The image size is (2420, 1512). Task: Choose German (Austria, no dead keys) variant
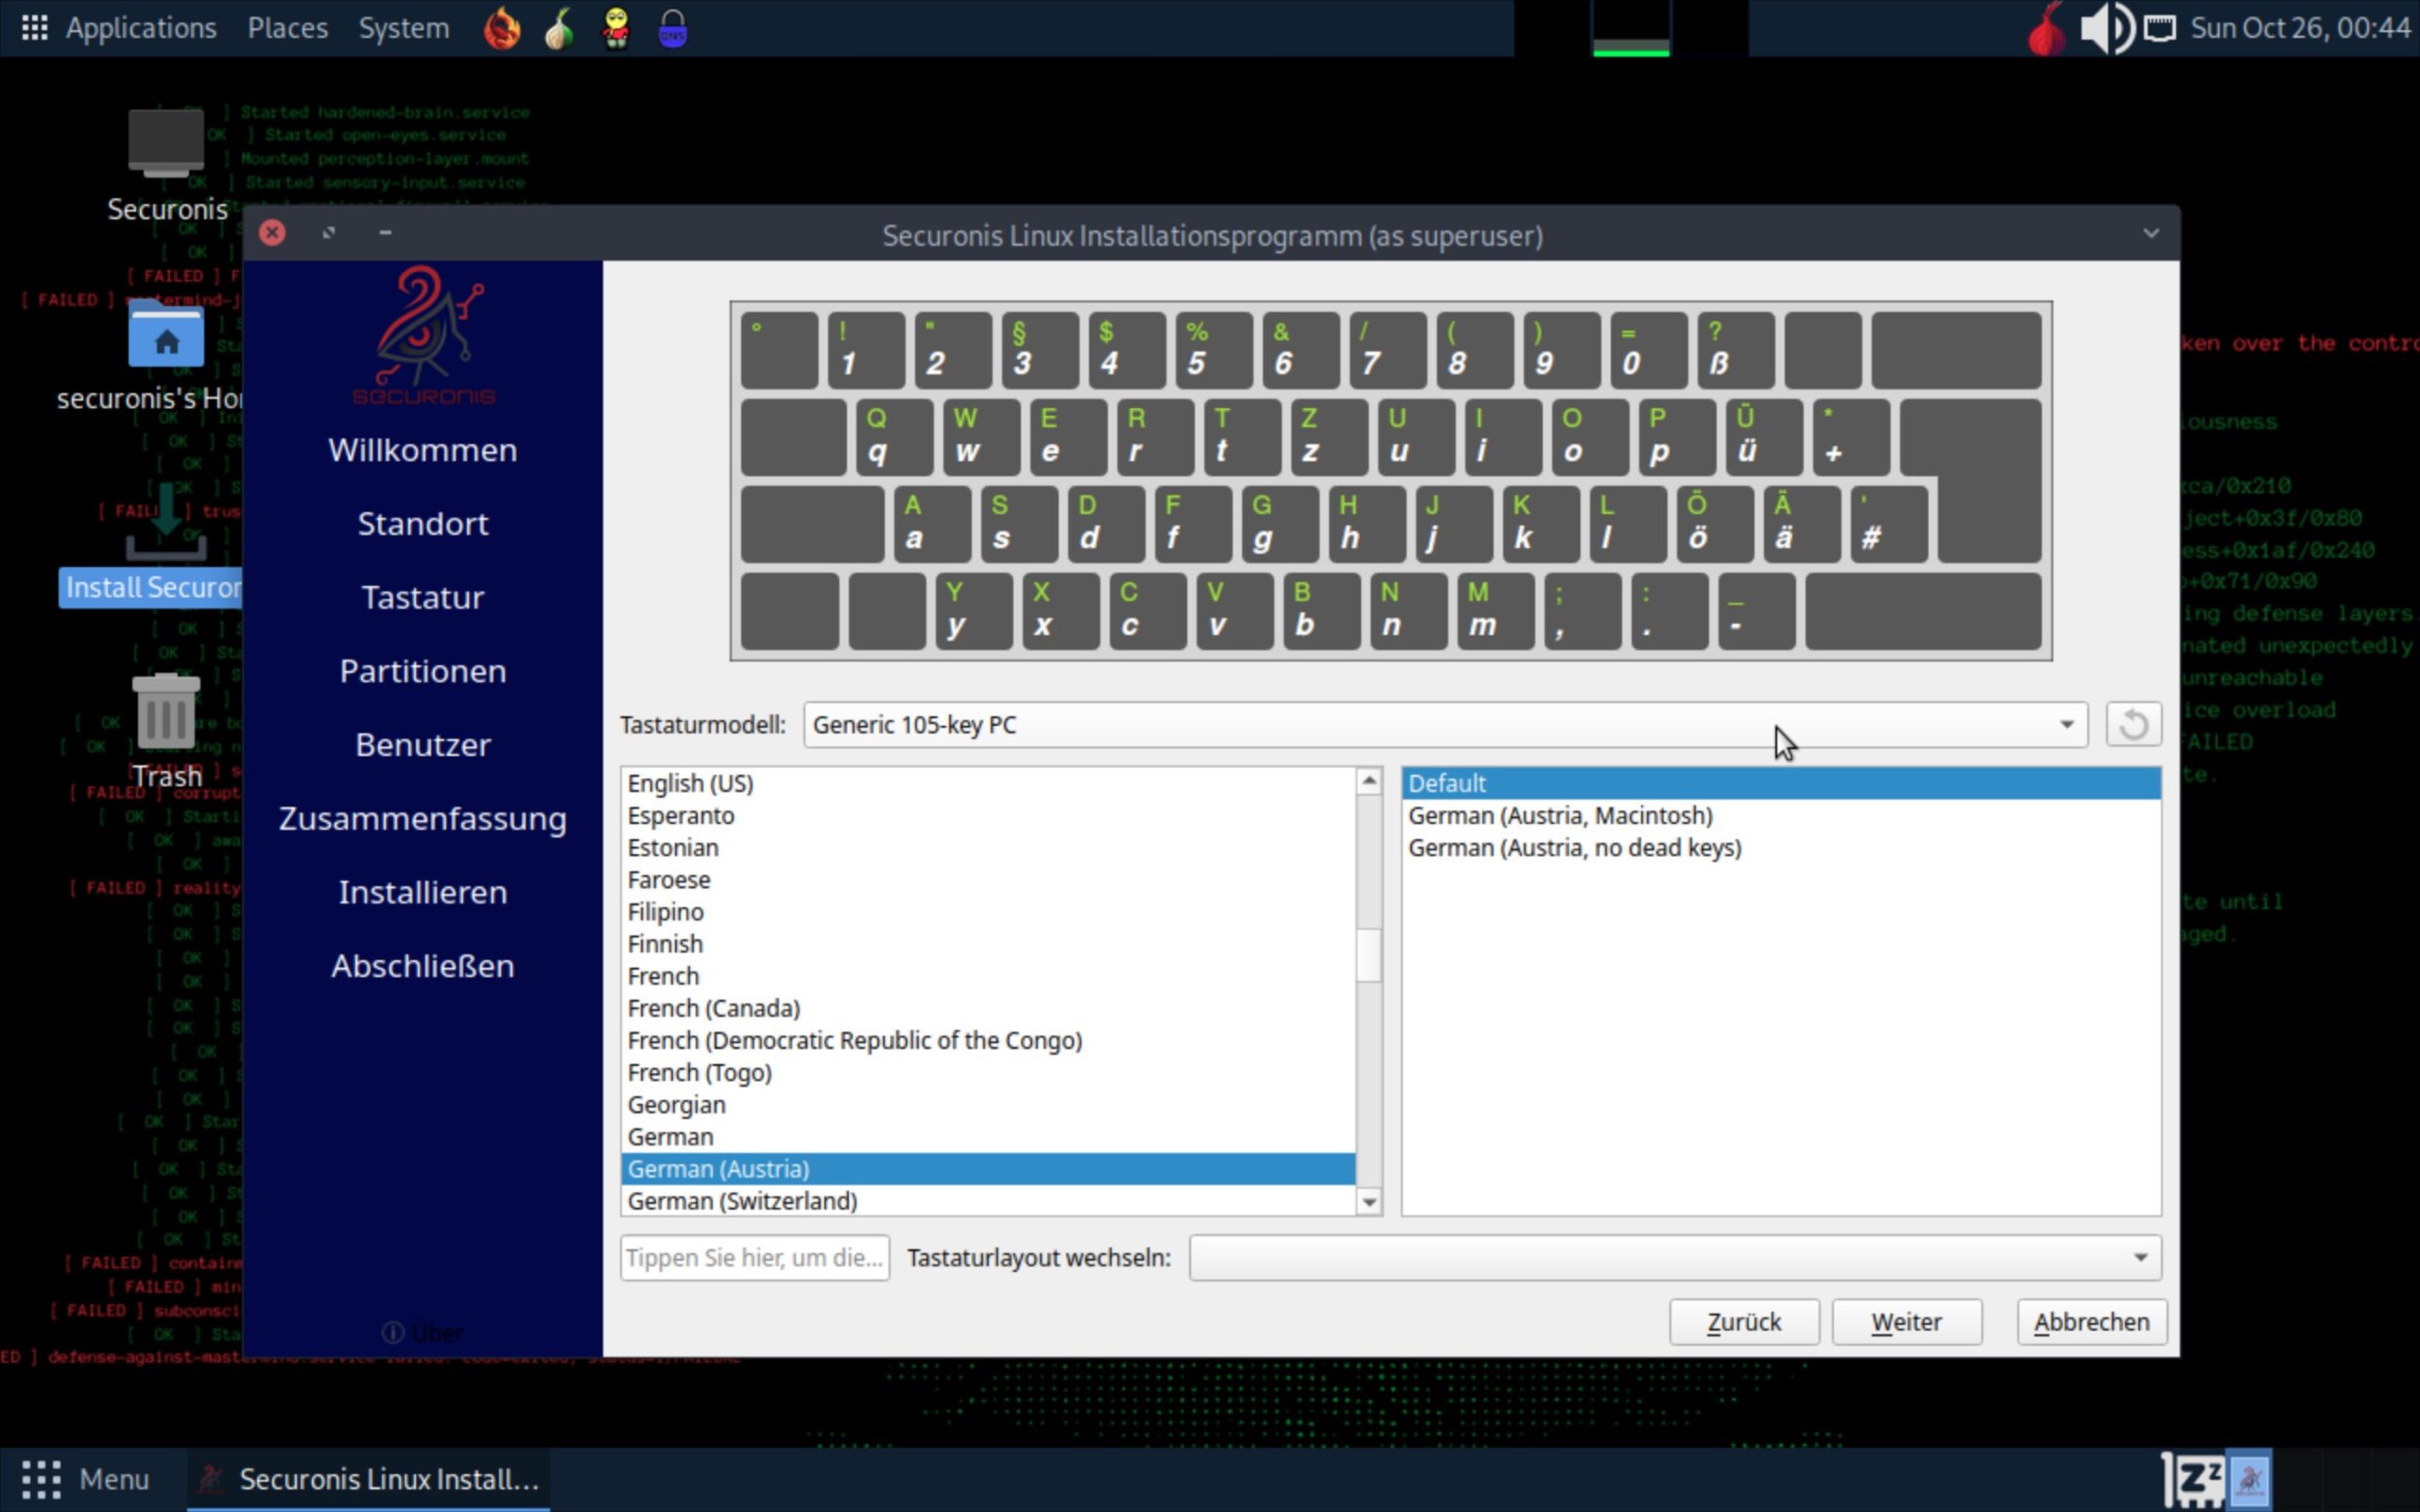coord(1574,847)
